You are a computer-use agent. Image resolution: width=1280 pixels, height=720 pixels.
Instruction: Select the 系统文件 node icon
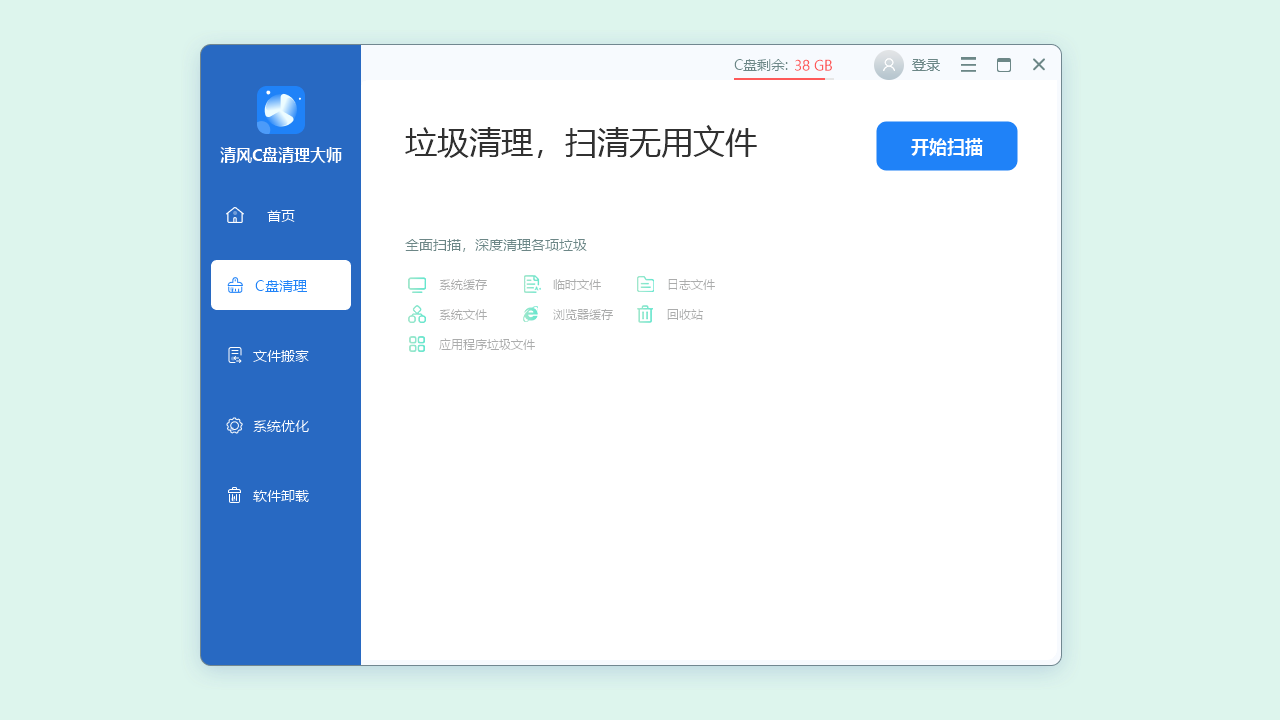point(417,314)
